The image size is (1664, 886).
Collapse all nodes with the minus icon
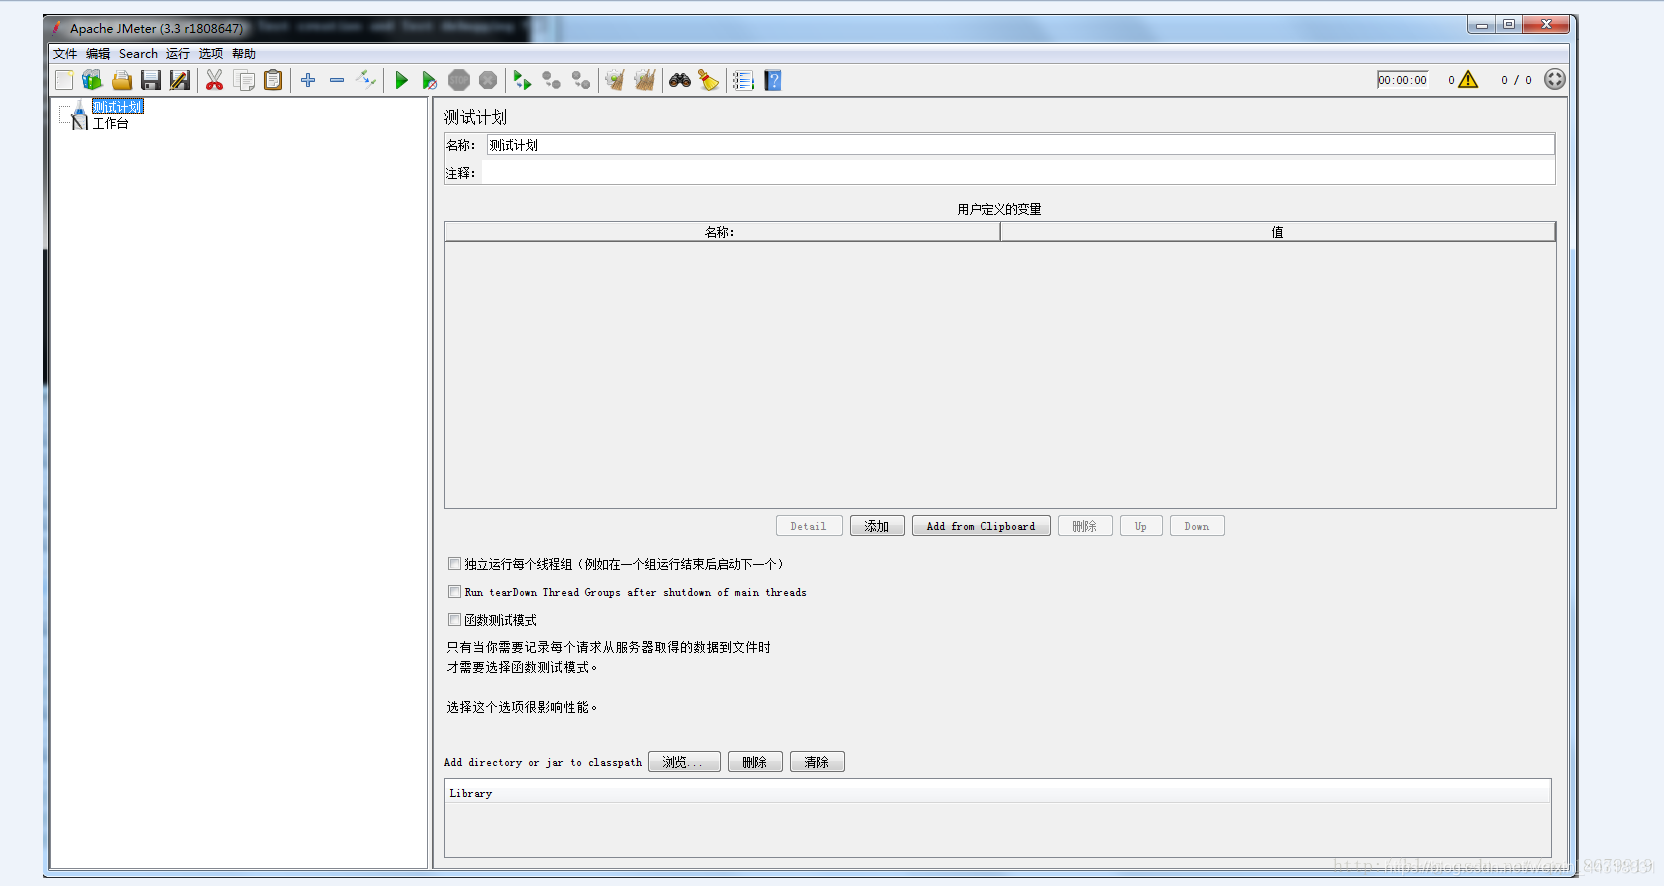tap(337, 80)
